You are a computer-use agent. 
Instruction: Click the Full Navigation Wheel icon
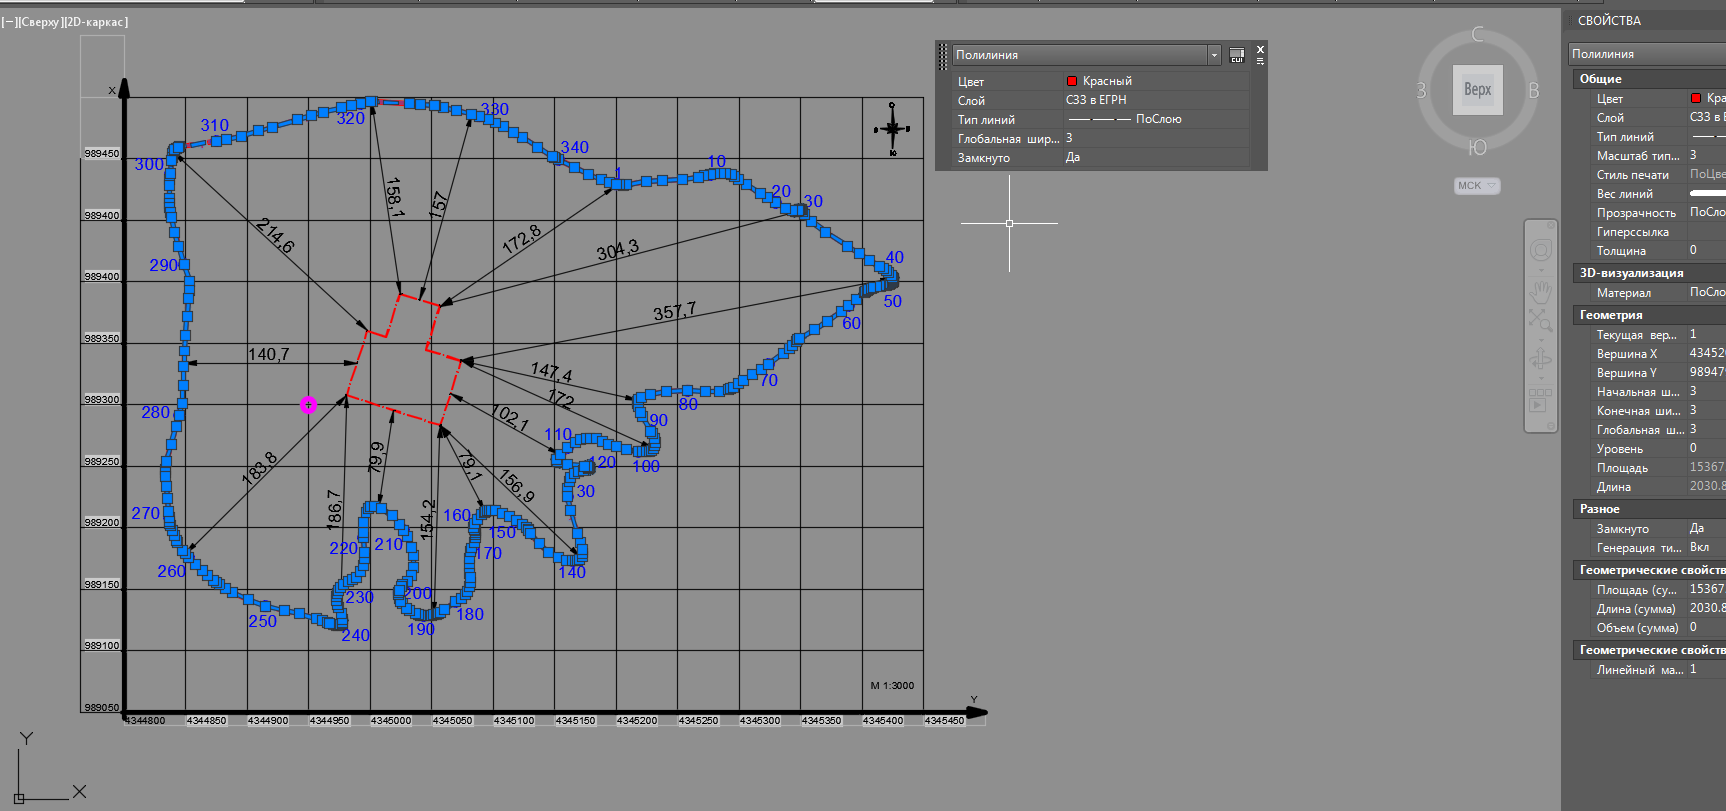1541,250
